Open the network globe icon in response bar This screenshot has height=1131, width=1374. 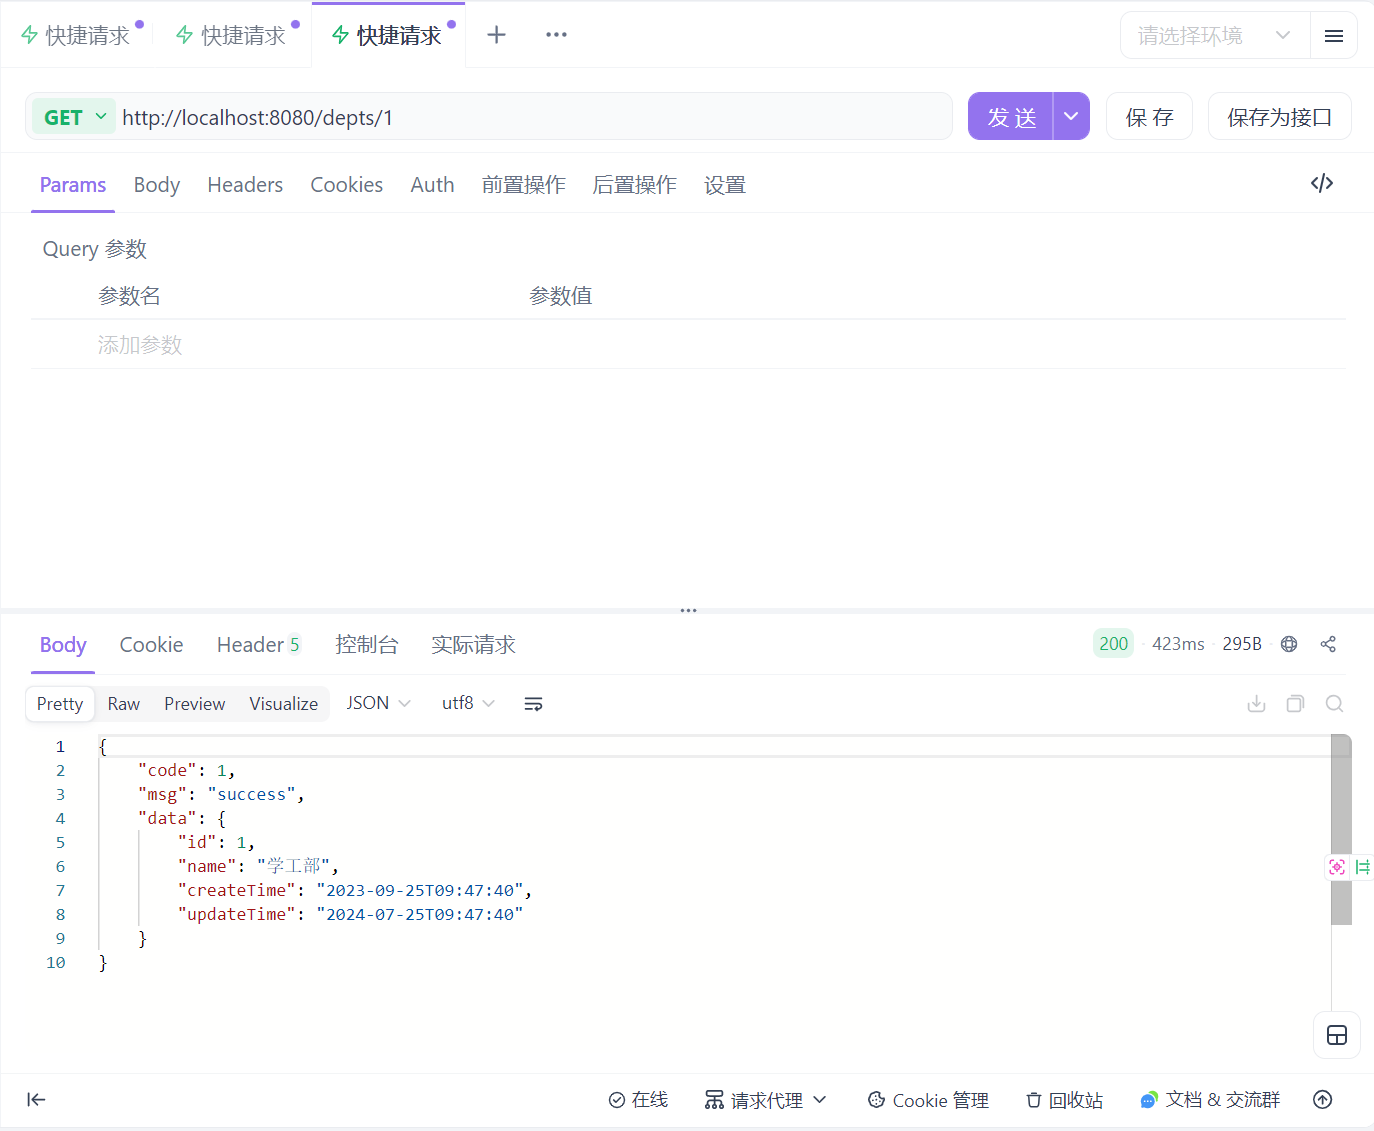[x=1289, y=644]
